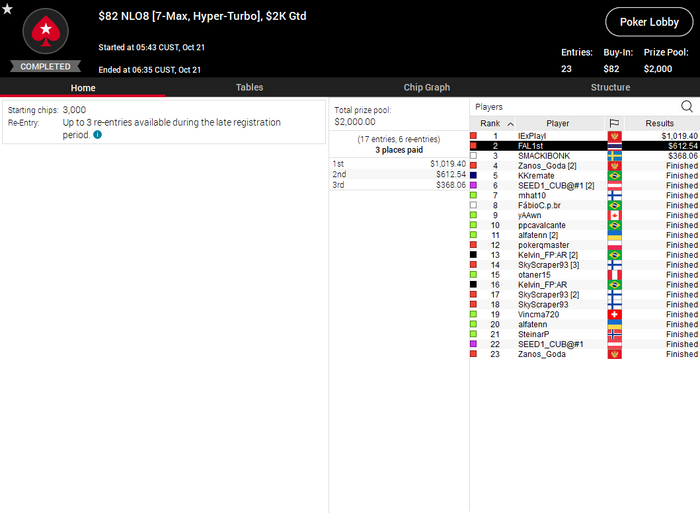Screen dimensions: 700x513
Task: Click yAAwn's Canada flag icon
Action: click(614, 215)
